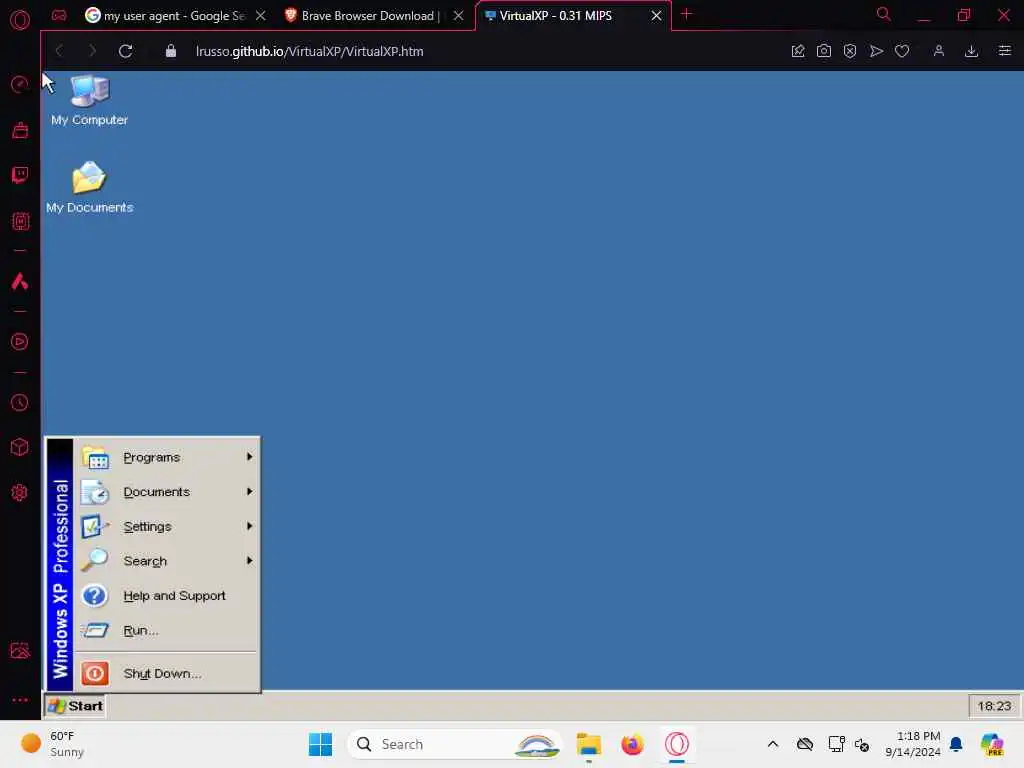Select Run... in Start menu
1024x768 pixels.
pos(167,630)
